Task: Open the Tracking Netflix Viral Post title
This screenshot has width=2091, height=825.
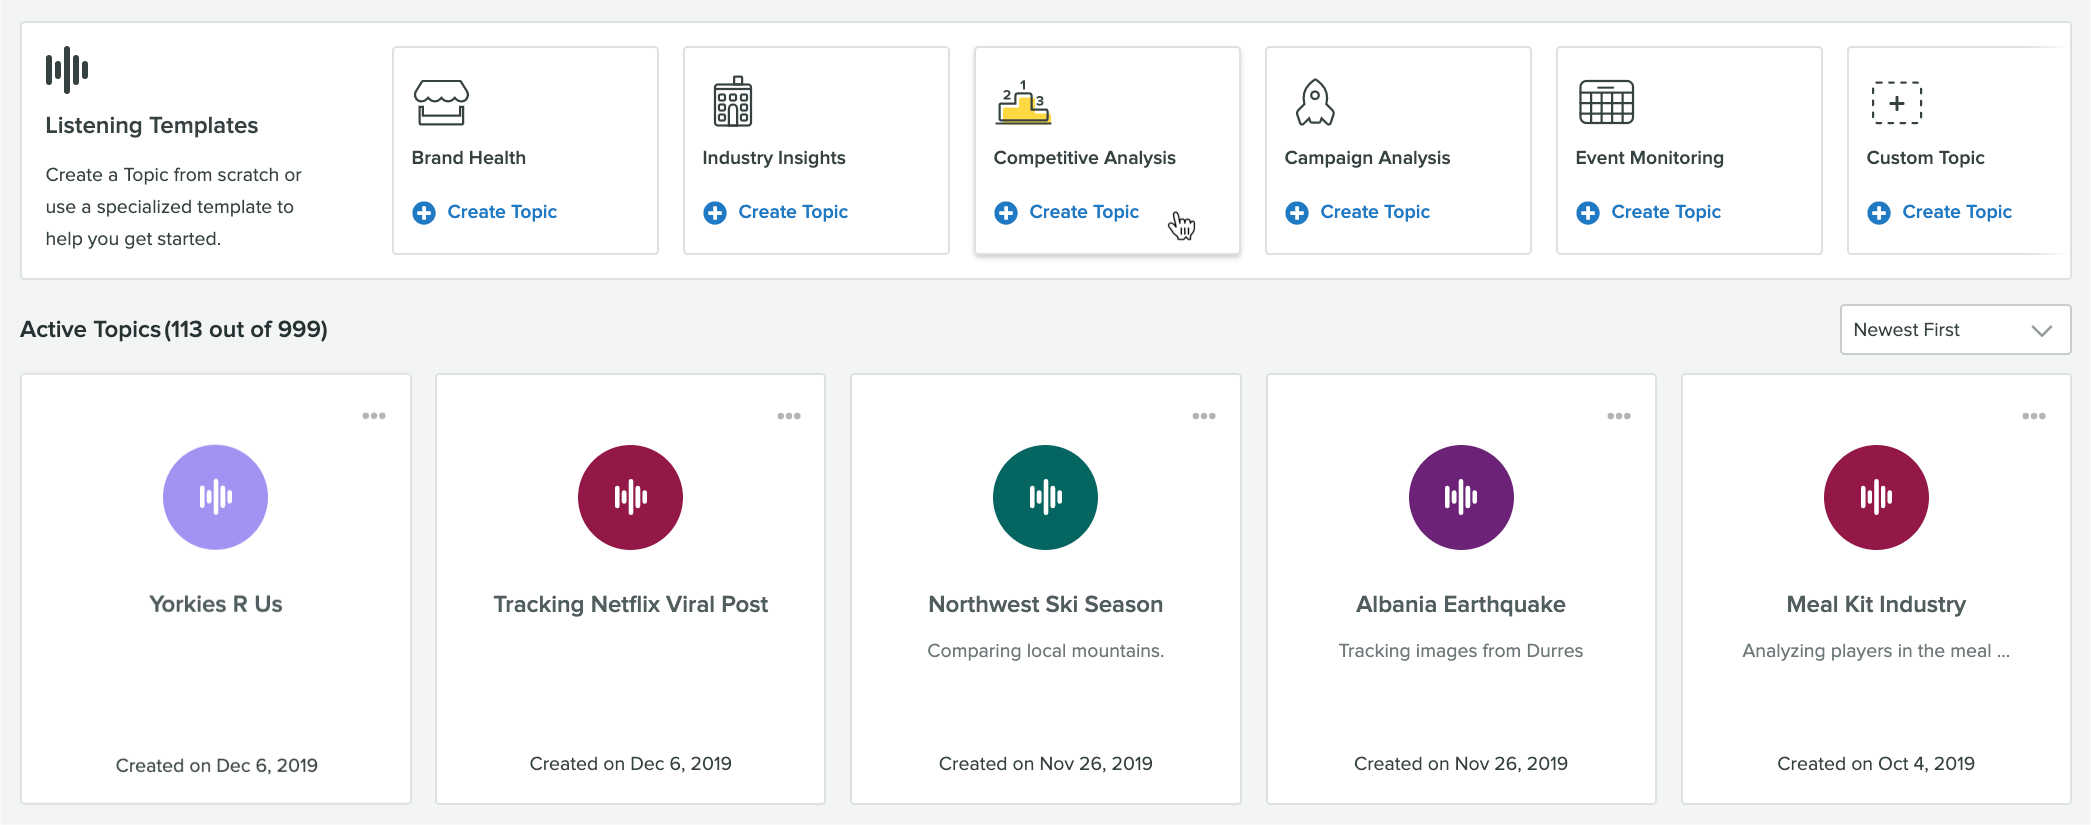Action: (x=631, y=604)
